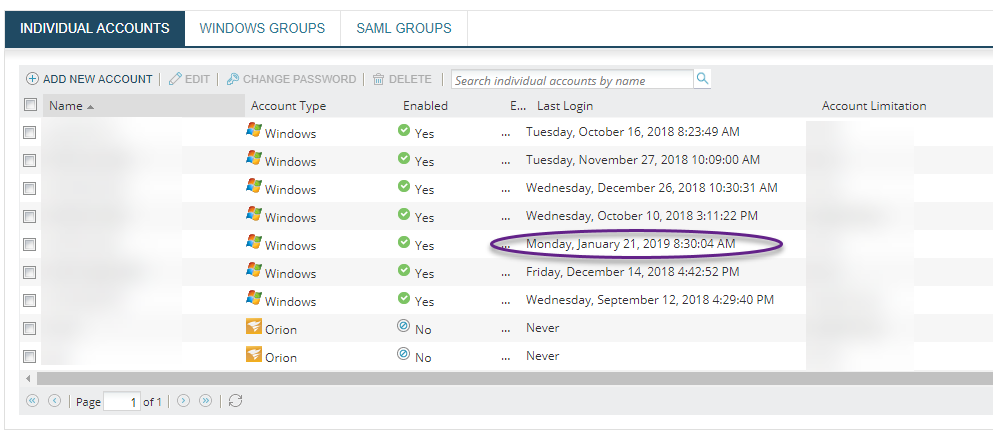Open the Individual Accounts tab
This screenshot has height=438, width=993.
point(95,28)
